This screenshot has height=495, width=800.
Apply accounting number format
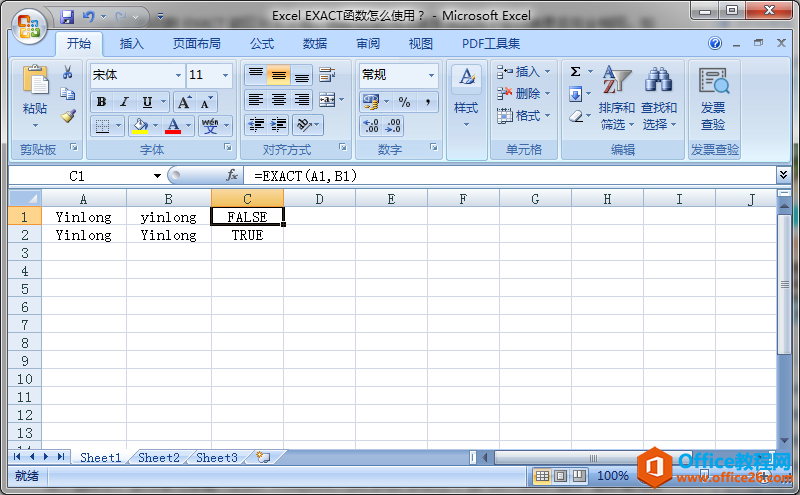pos(371,102)
